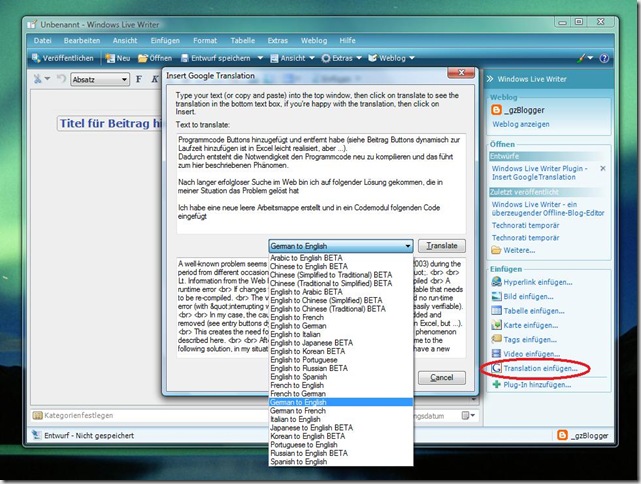This screenshot has width=641, height=484.
Task: Click the Video einfügen... film icon
Action: tap(496, 354)
